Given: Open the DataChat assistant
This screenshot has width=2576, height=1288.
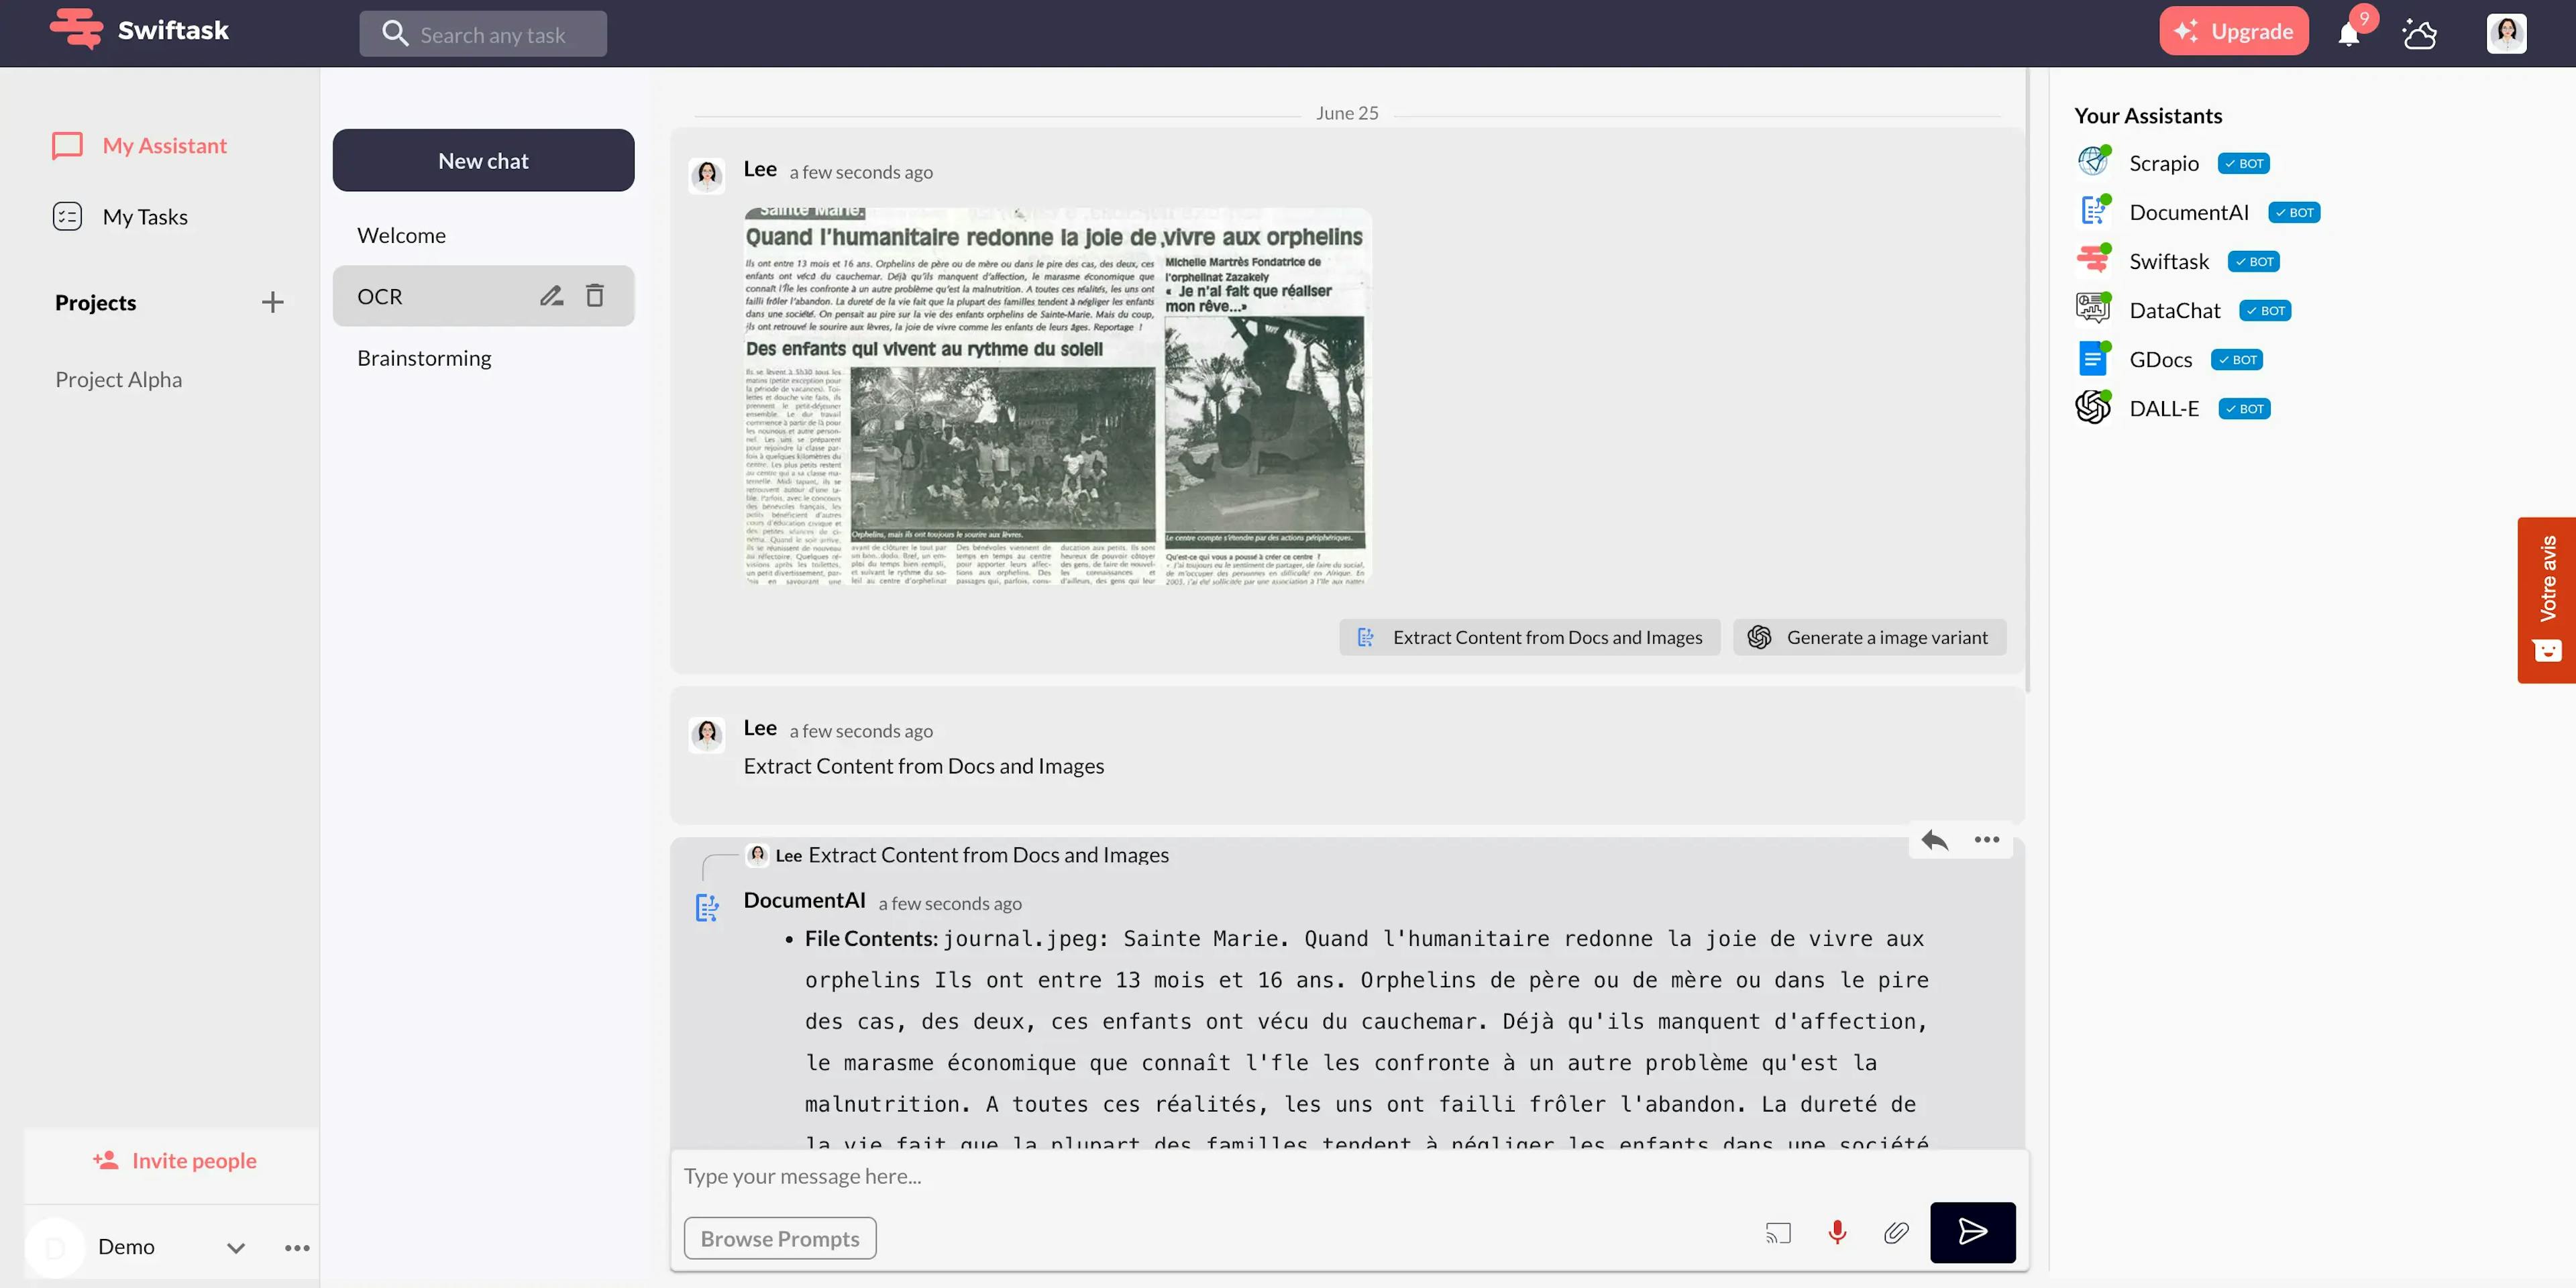Looking at the screenshot, I should (x=2094, y=309).
